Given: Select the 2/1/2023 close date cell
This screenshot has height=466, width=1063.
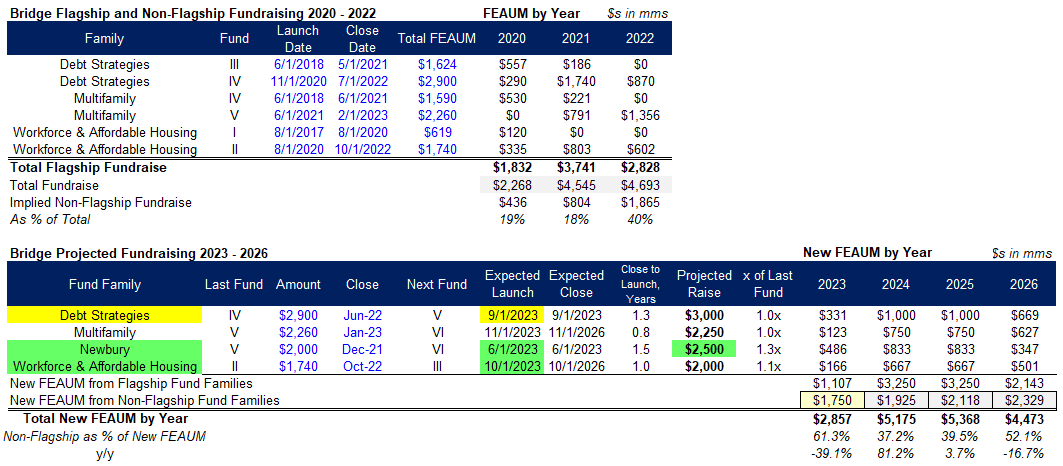Looking at the screenshot, I should 362,115.
